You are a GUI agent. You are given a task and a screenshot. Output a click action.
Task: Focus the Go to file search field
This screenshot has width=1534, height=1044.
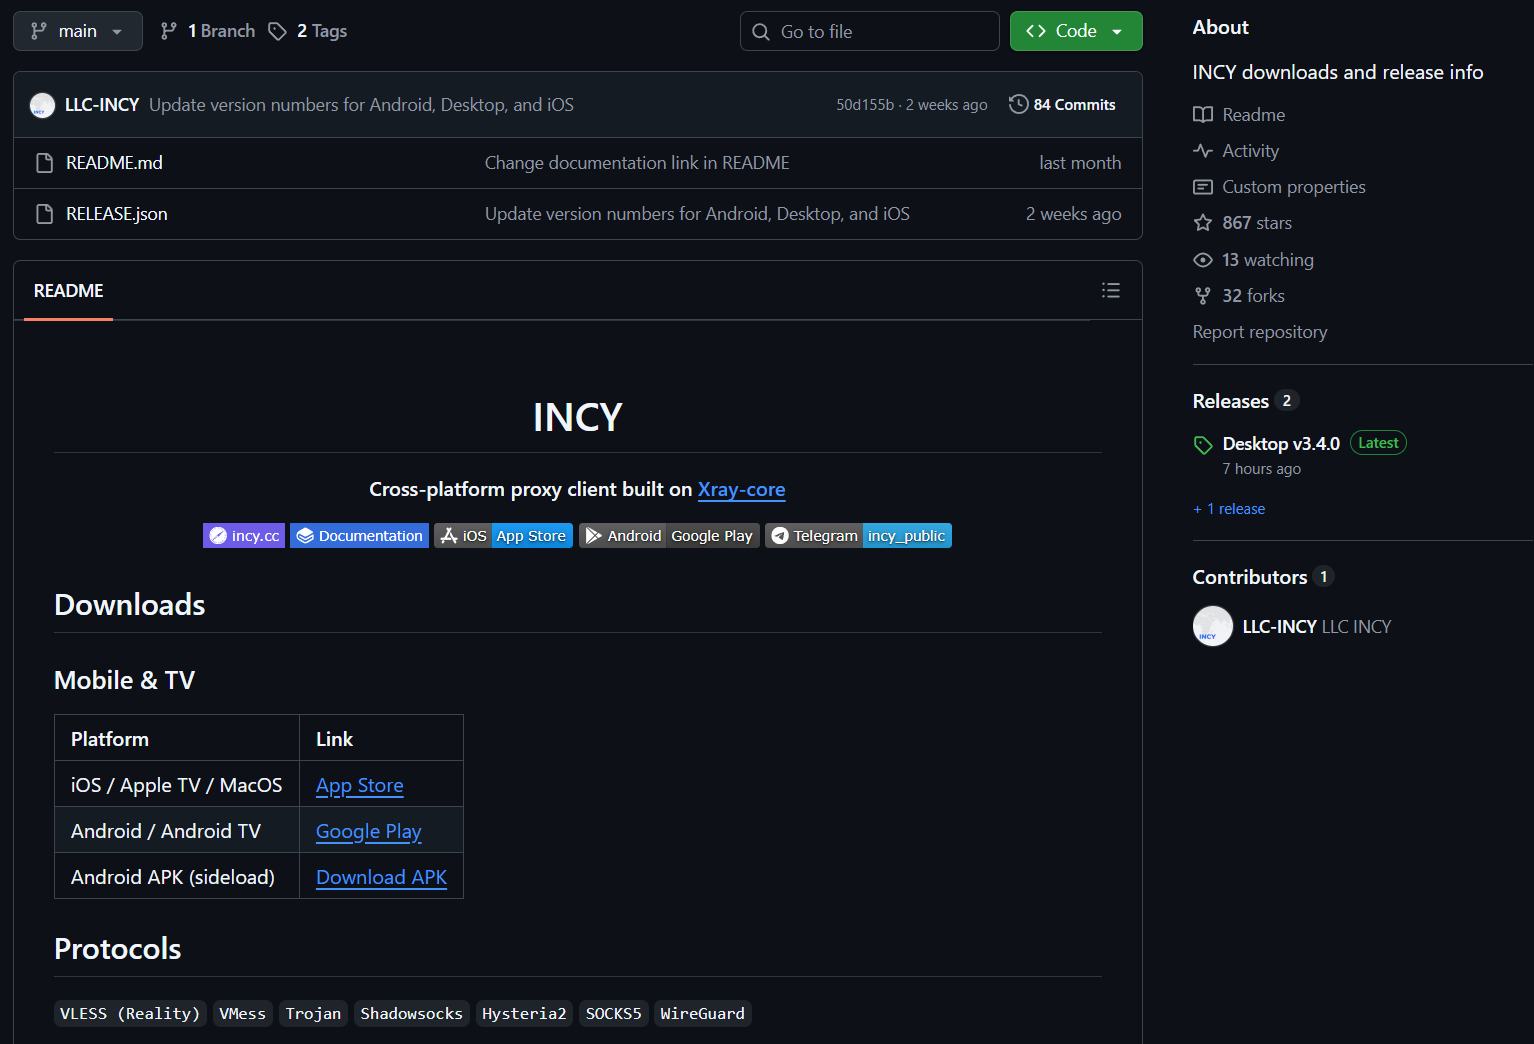[870, 31]
